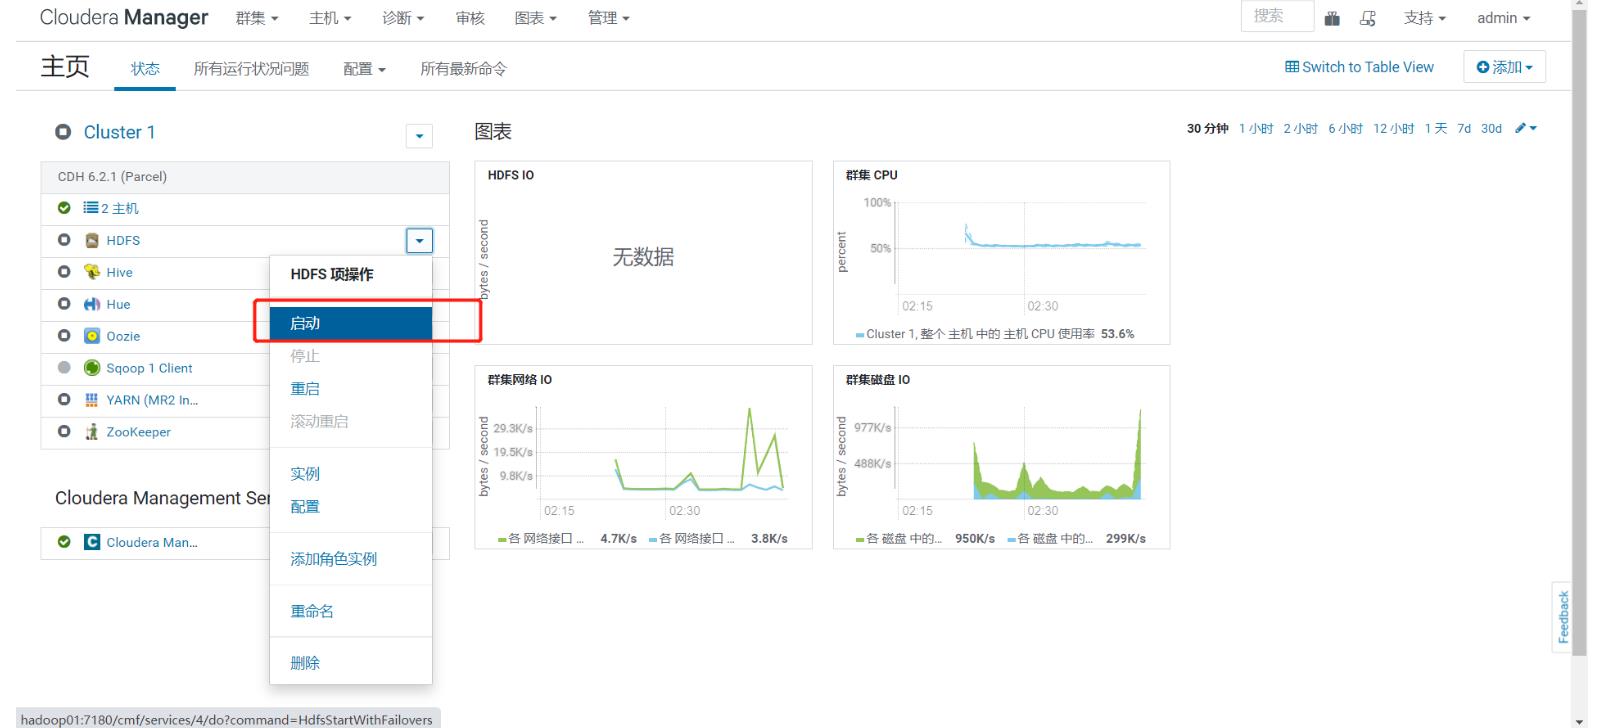Click the Cluster 1 stopped status icon
Image resolution: width=1612 pixels, height=728 pixels.
[x=63, y=132]
